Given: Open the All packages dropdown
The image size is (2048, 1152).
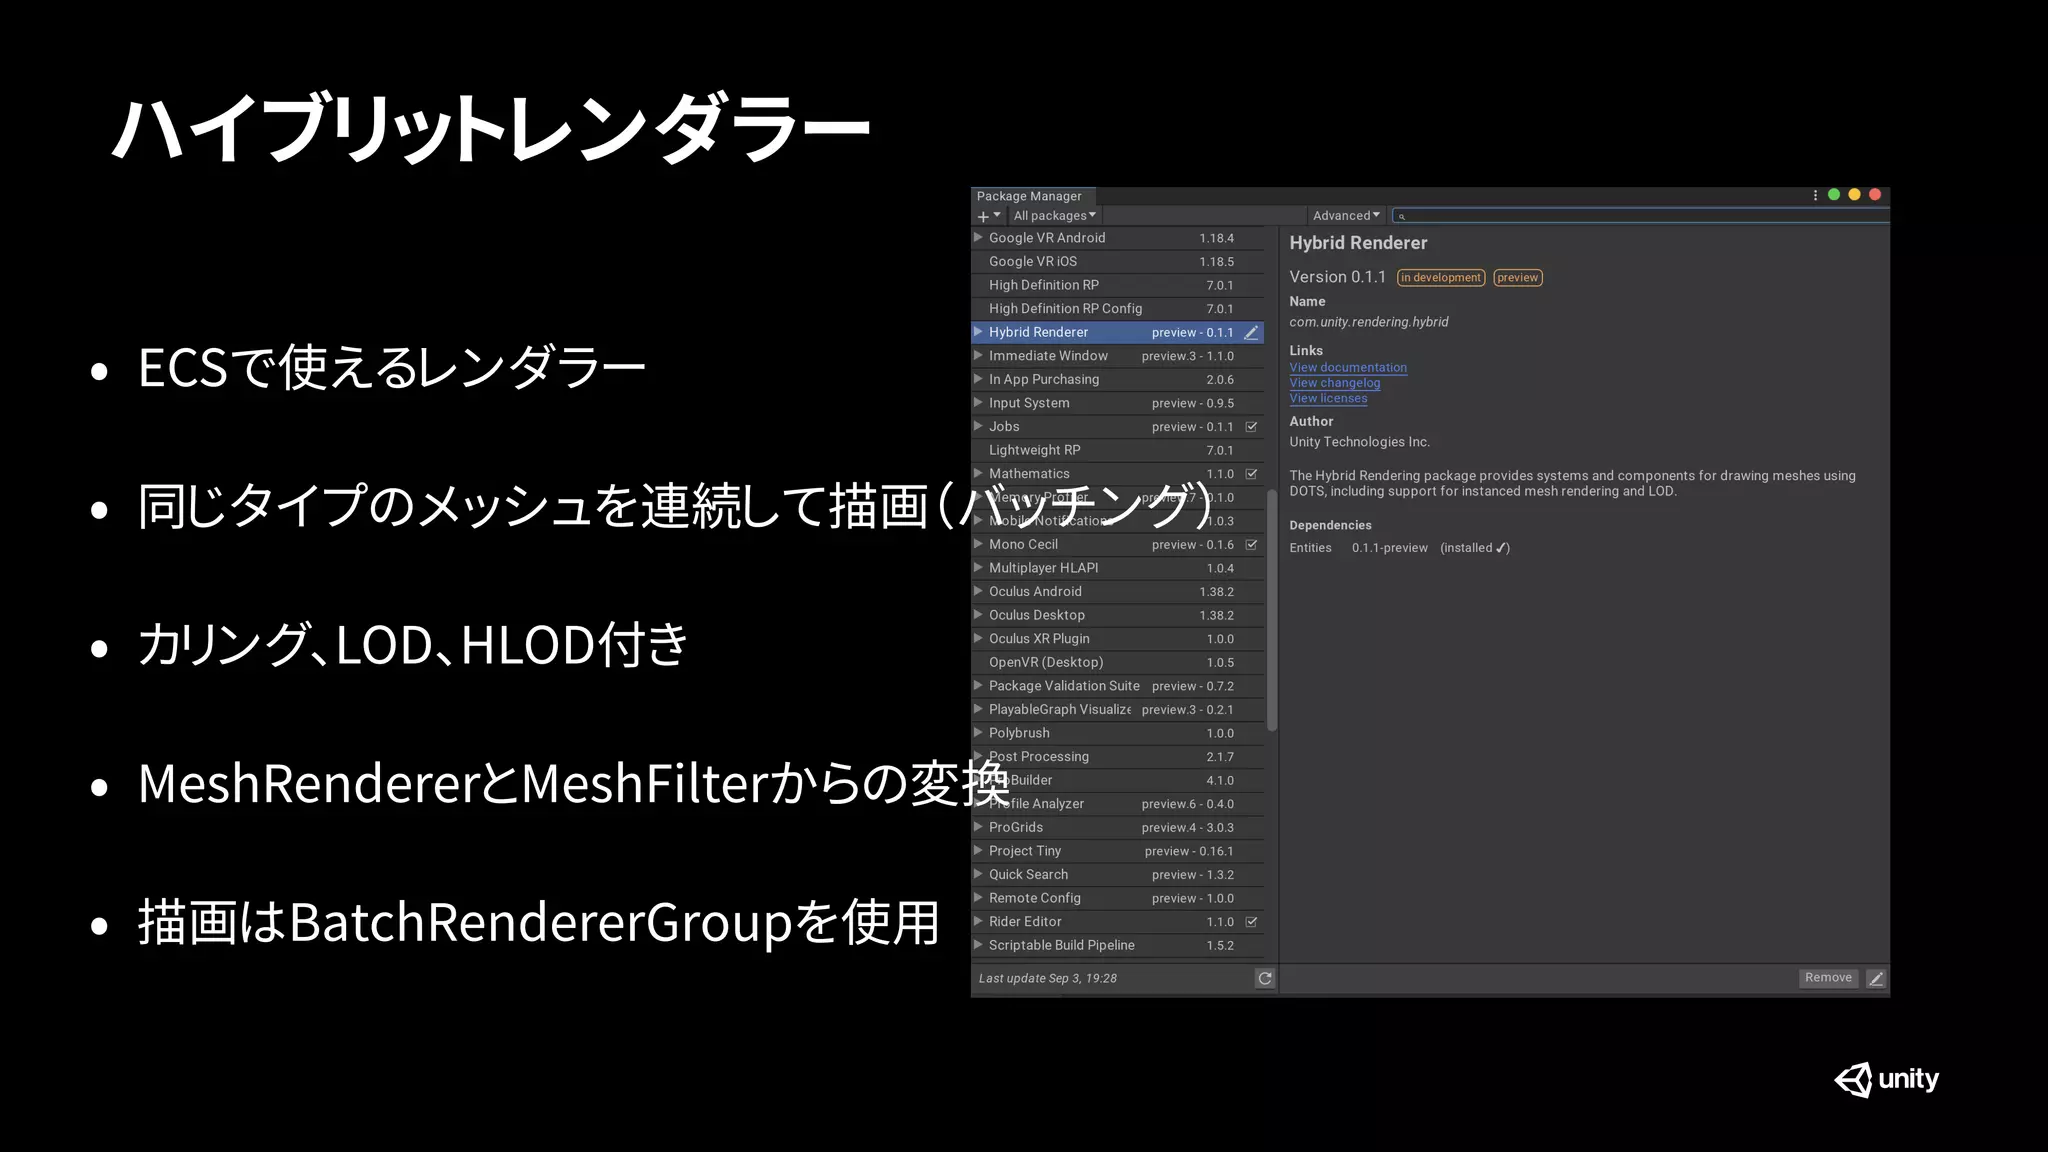Looking at the screenshot, I should pos(1054,216).
